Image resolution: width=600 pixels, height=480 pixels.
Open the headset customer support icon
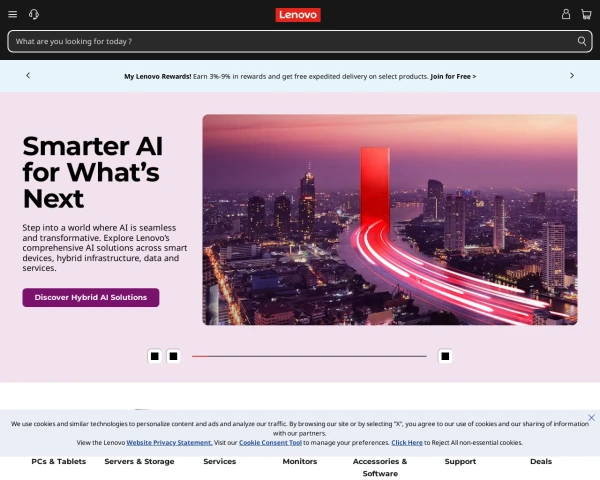(x=34, y=15)
